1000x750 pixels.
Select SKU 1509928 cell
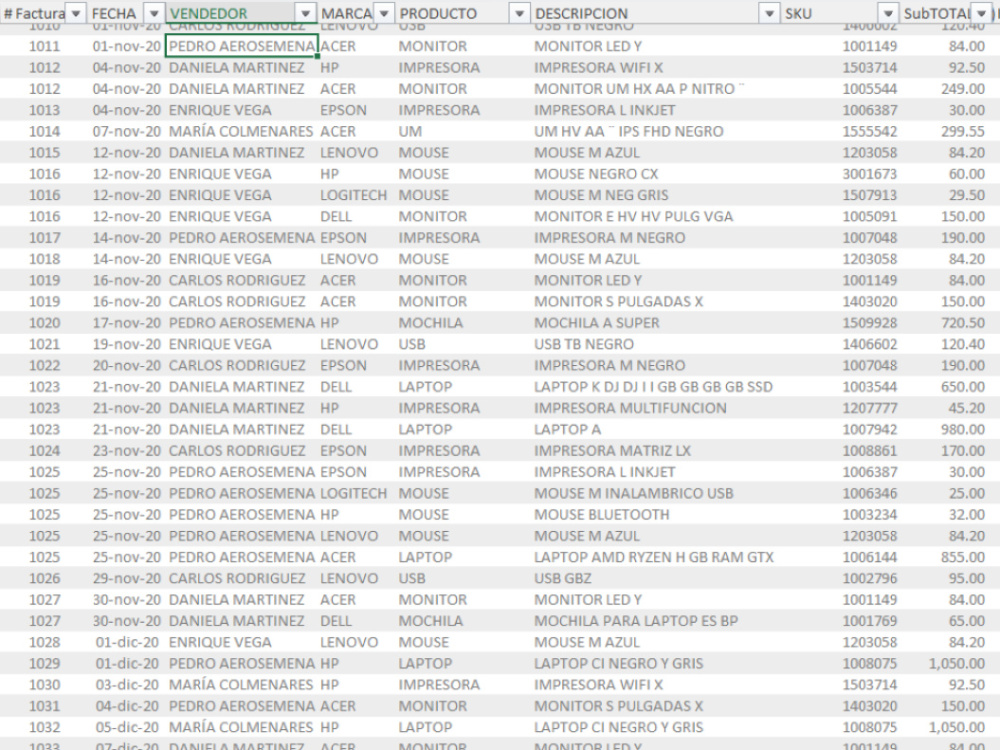(869, 323)
